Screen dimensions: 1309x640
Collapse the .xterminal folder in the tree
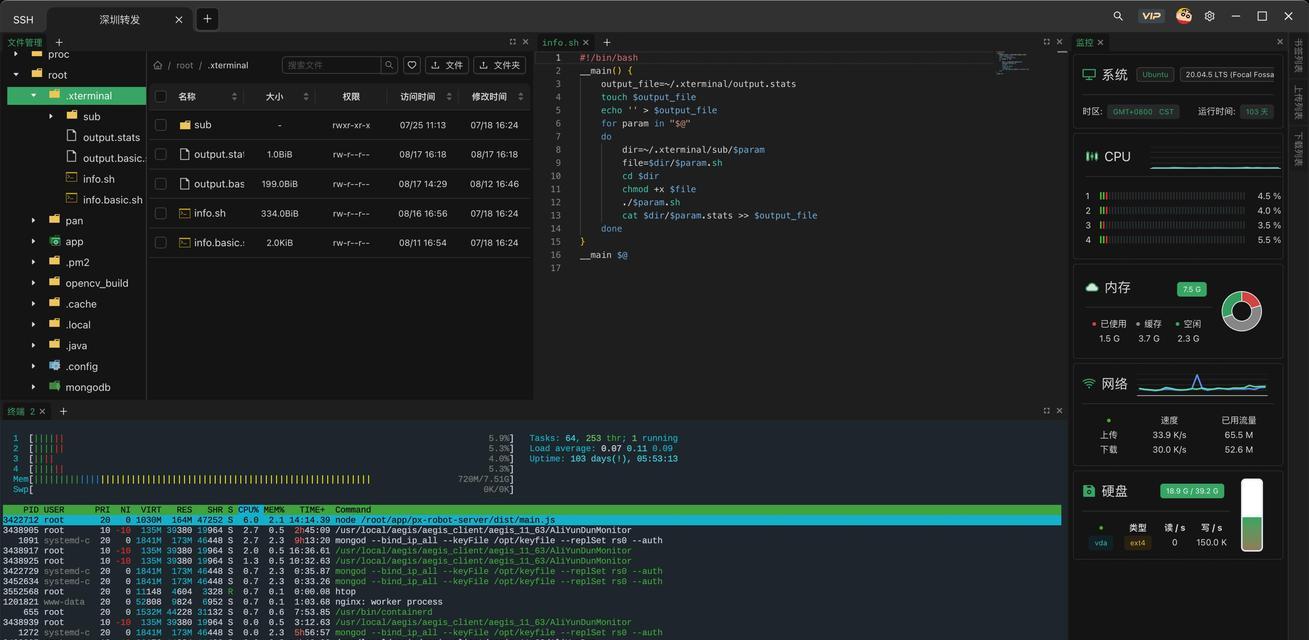pyautogui.click(x=33, y=96)
